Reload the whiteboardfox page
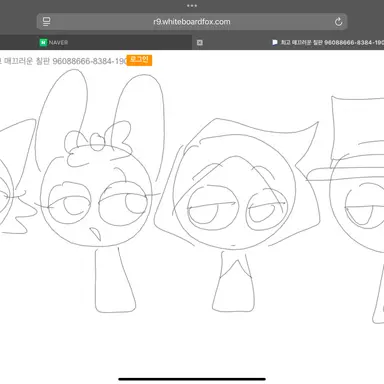The height and width of the screenshot is (384, 384). pyautogui.click(x=338, y=22)
